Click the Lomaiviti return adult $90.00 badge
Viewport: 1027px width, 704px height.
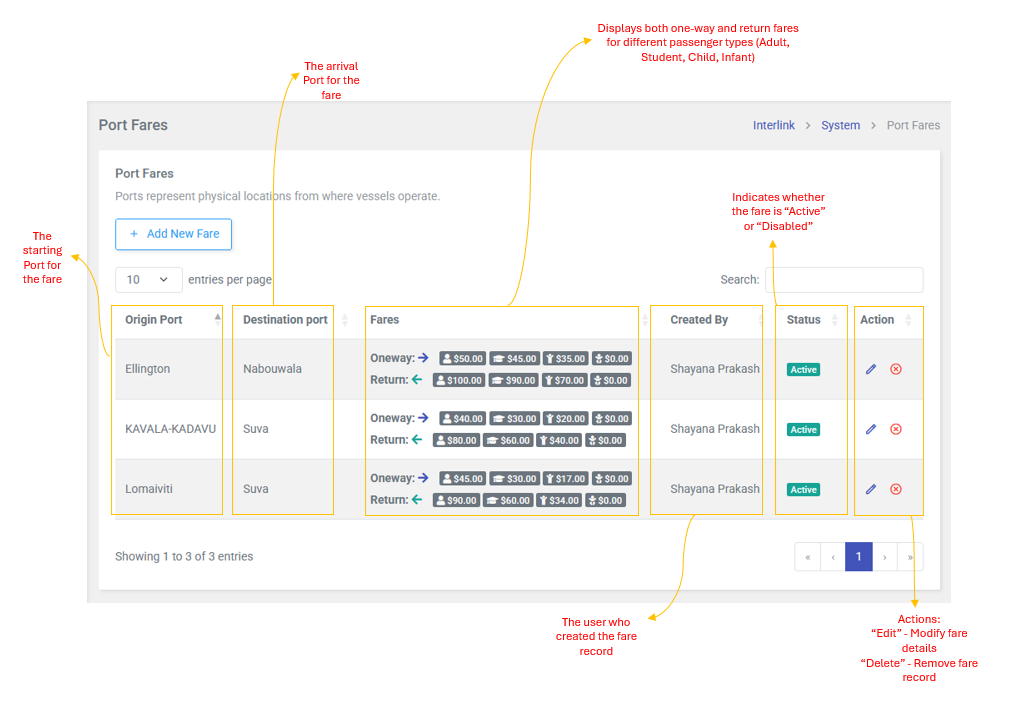point(456,500)
